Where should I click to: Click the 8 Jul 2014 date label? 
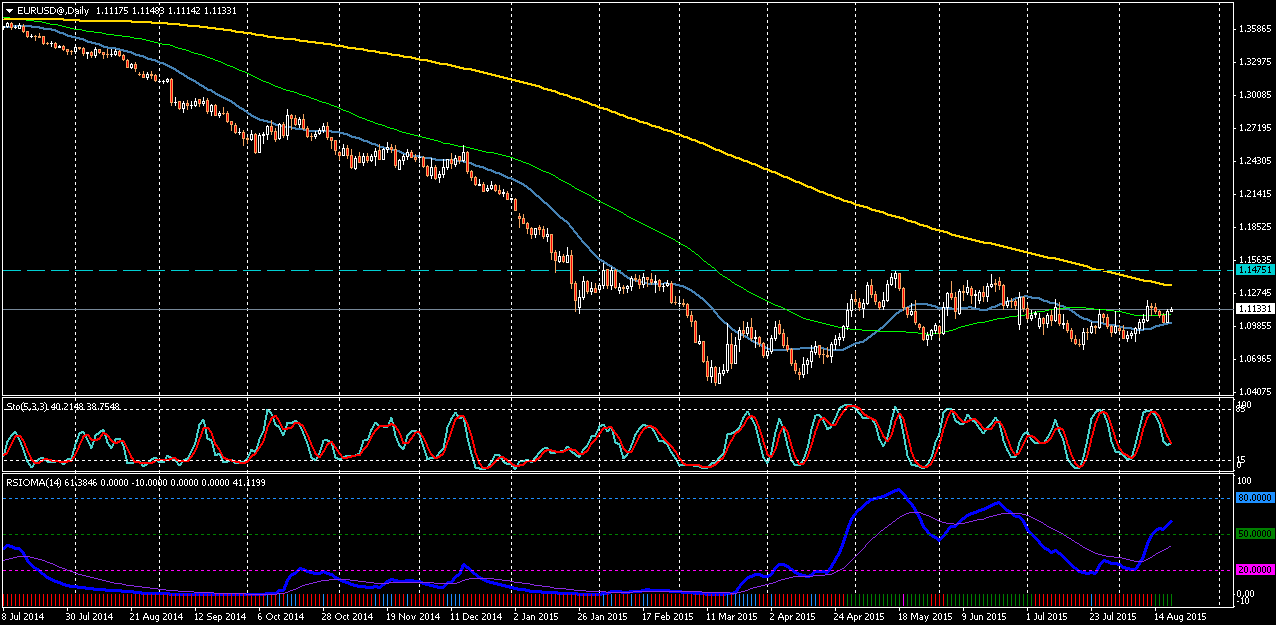24,617
